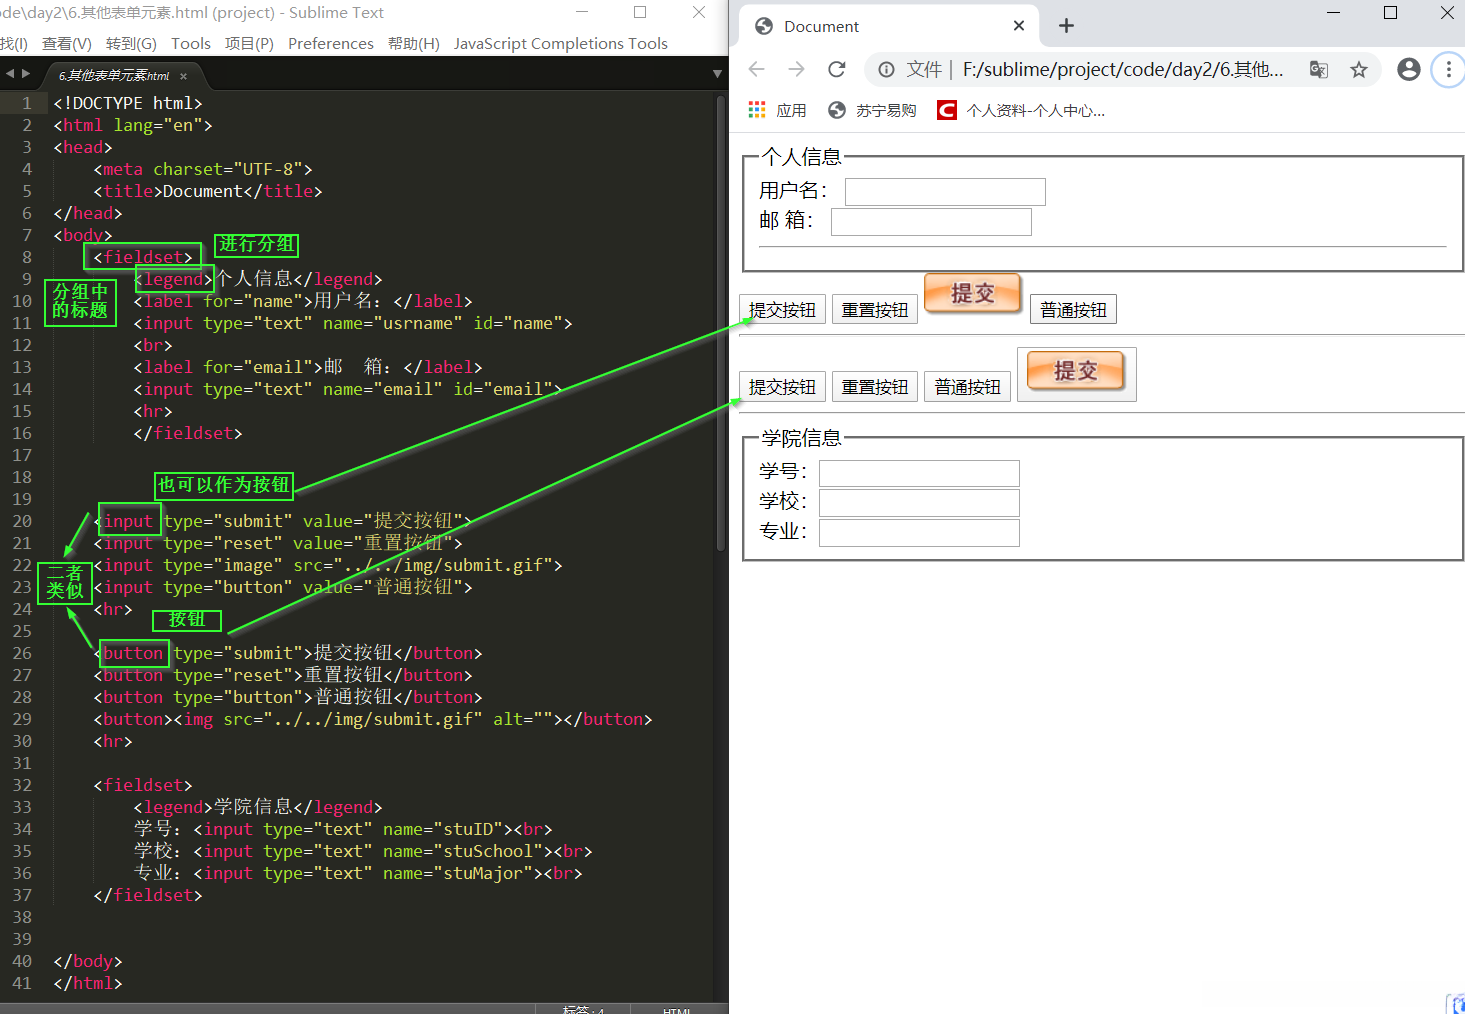The height and width of the screenshot is (1014, 1465).
Task: Minimize the Sublime Text window
Action: pos(582,12)
